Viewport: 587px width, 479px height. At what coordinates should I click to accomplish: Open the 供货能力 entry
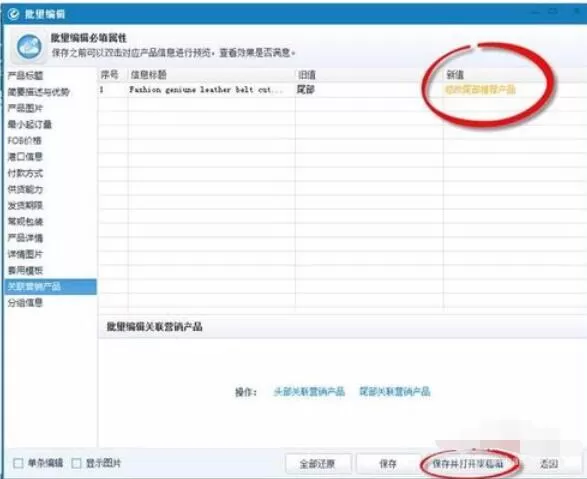coord(25,189)
